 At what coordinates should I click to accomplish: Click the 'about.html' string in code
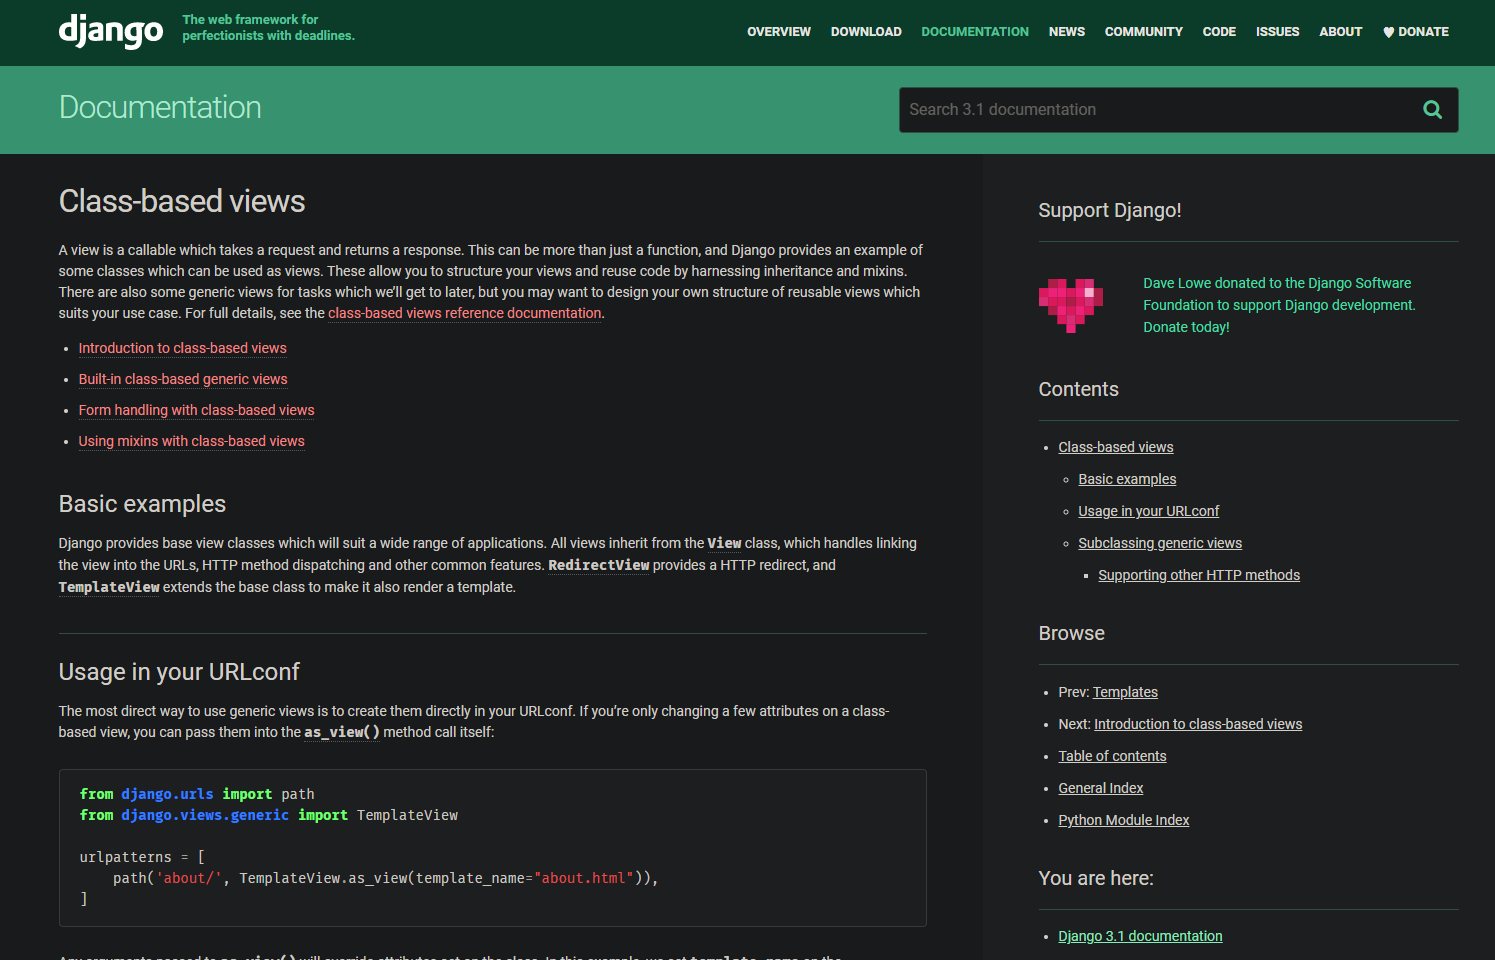[x=584, y=878]
